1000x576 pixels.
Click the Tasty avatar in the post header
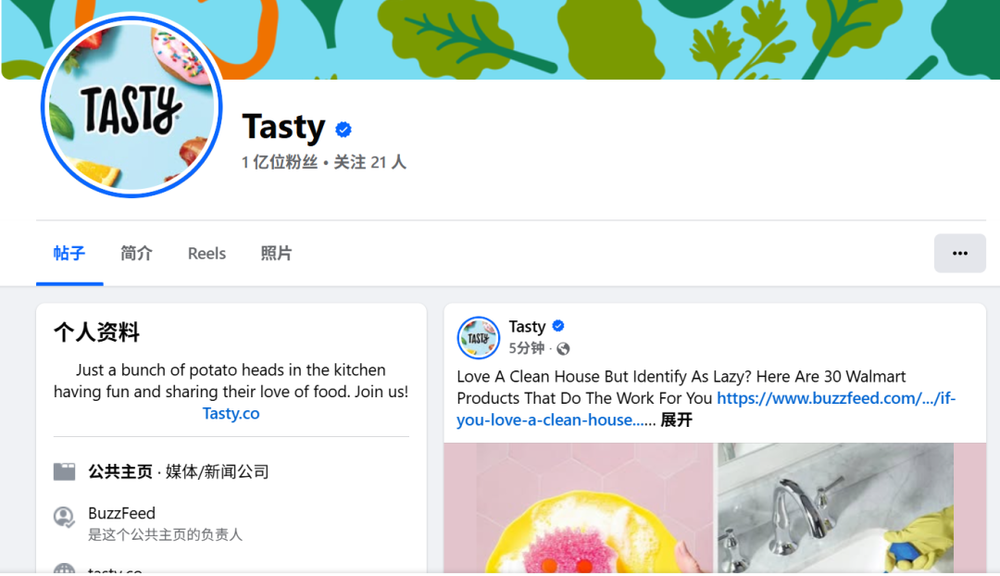tap(478, 337)
